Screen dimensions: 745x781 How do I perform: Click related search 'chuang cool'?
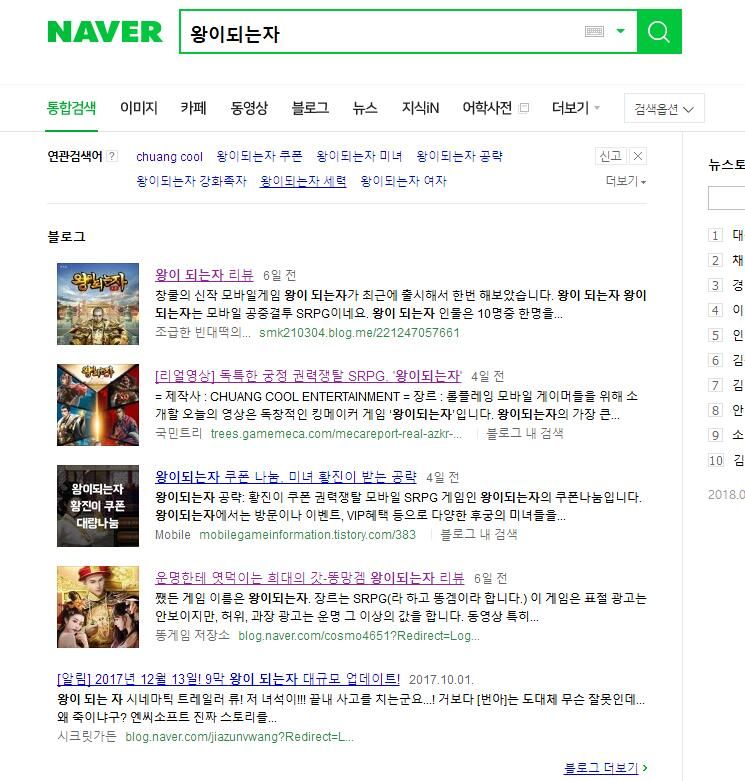[169, 156]
